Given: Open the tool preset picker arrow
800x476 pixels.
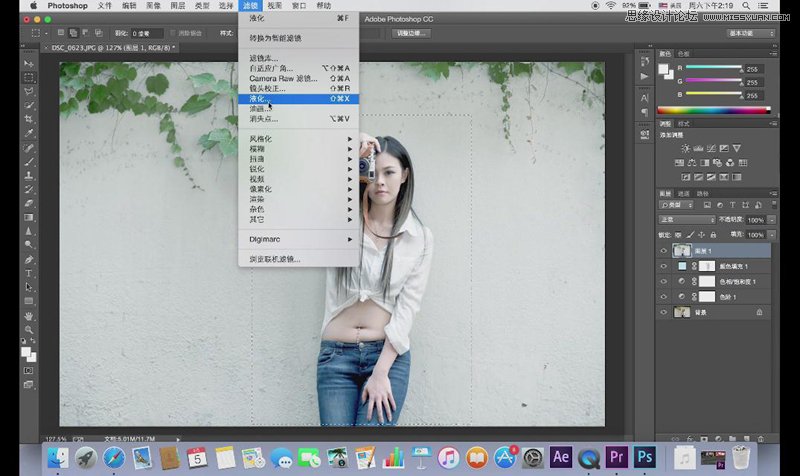Looking at the screenshot, I should pyautogui.click(x=46, y=33).
